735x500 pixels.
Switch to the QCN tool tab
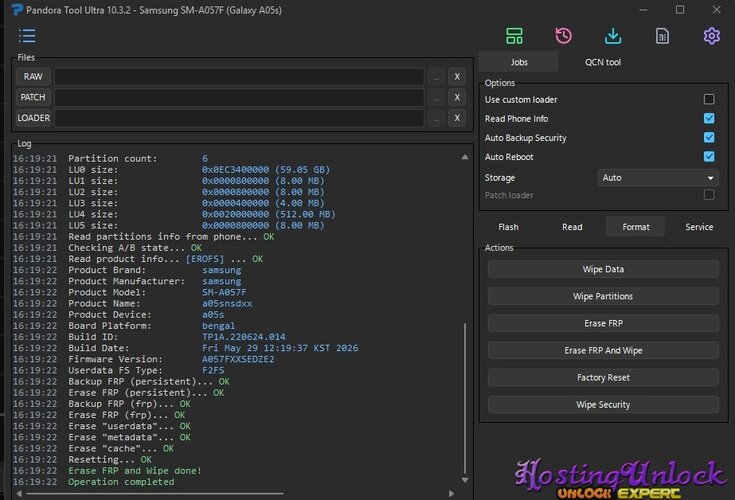click(x=603, y=62)
